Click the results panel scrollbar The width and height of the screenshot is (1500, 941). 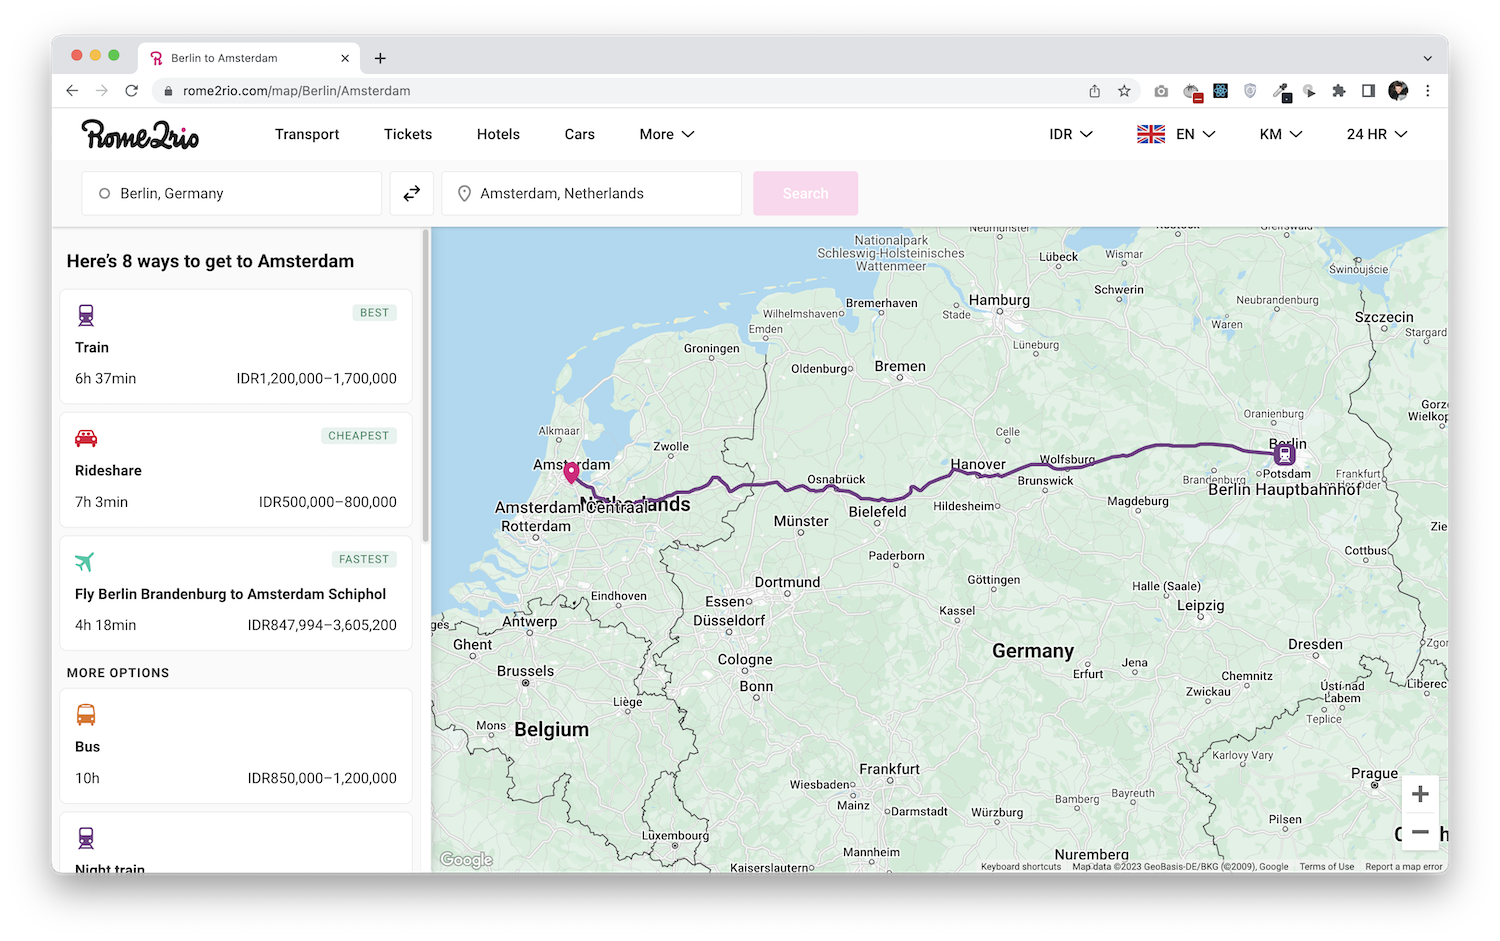(x=426, y=387)
